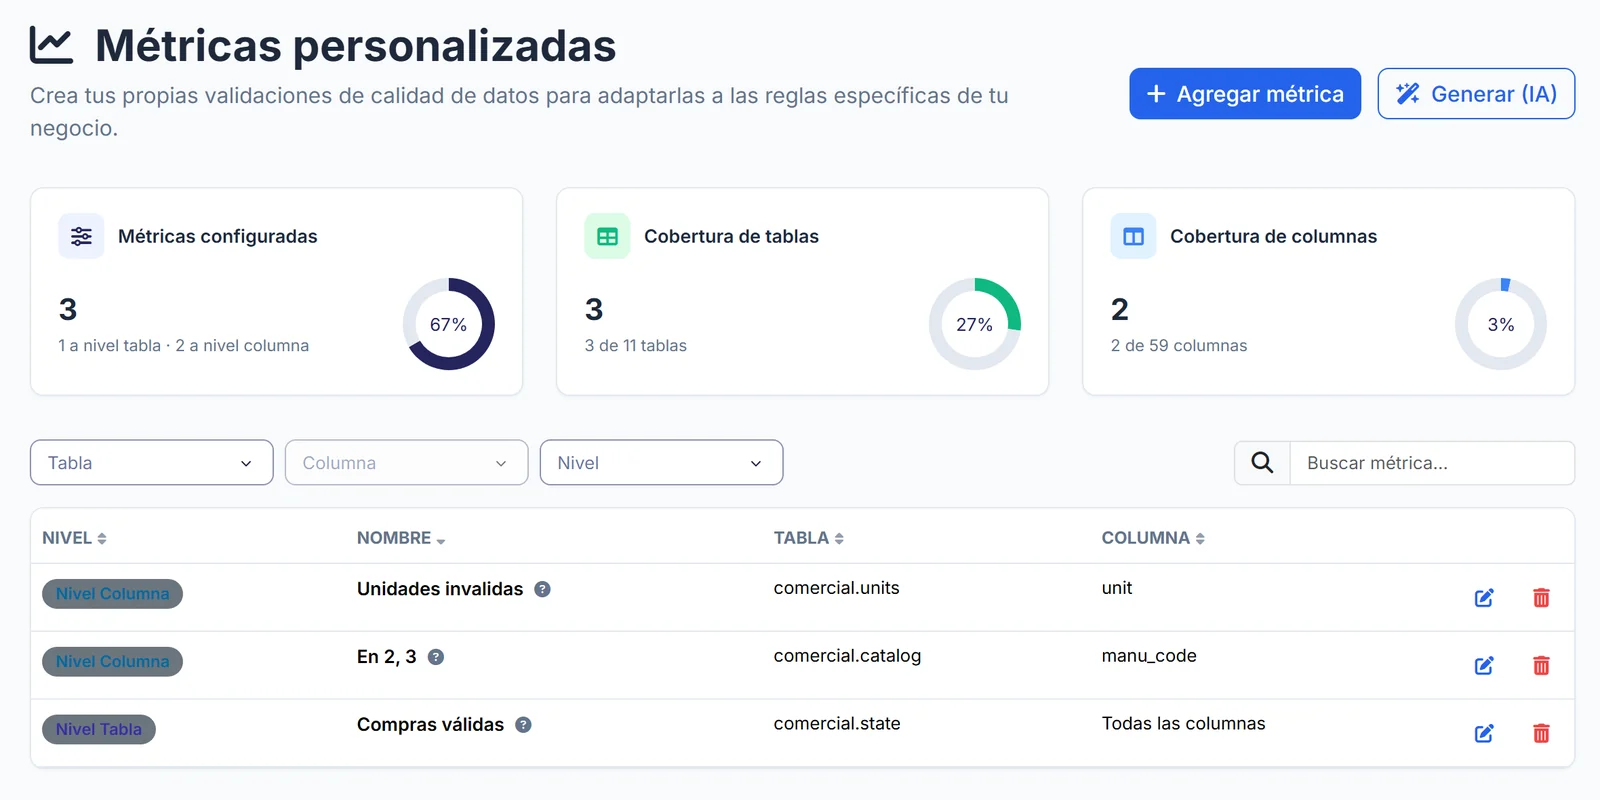Sort by the NOMBRE column header
Screen dimensions: 1600x800
[x=401, y=538]
